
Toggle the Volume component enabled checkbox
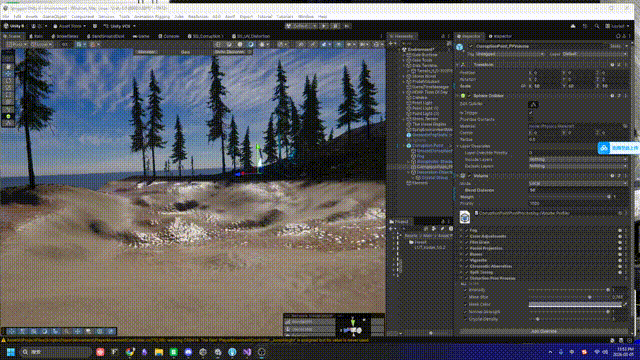(x=470, y=176)
